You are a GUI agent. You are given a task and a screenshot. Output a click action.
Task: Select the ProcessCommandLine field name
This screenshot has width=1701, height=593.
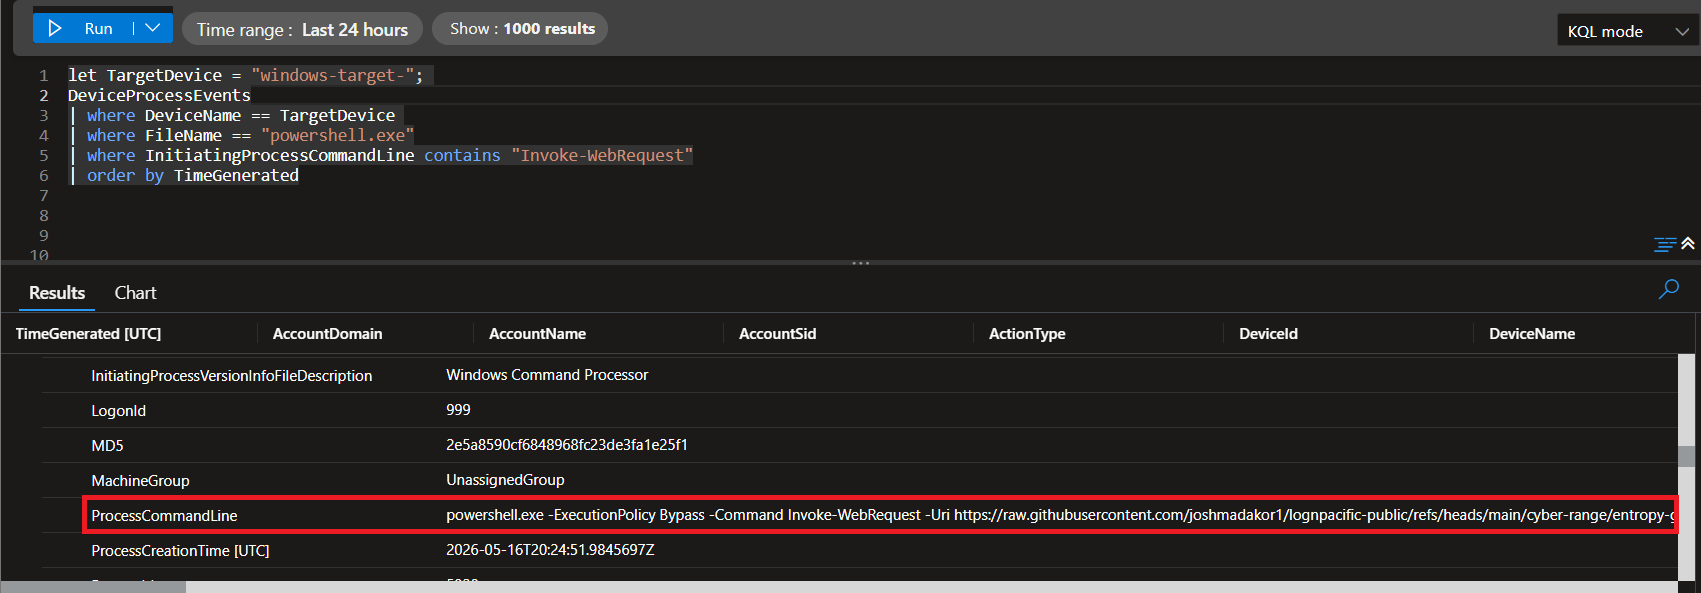tap(164, 516)
